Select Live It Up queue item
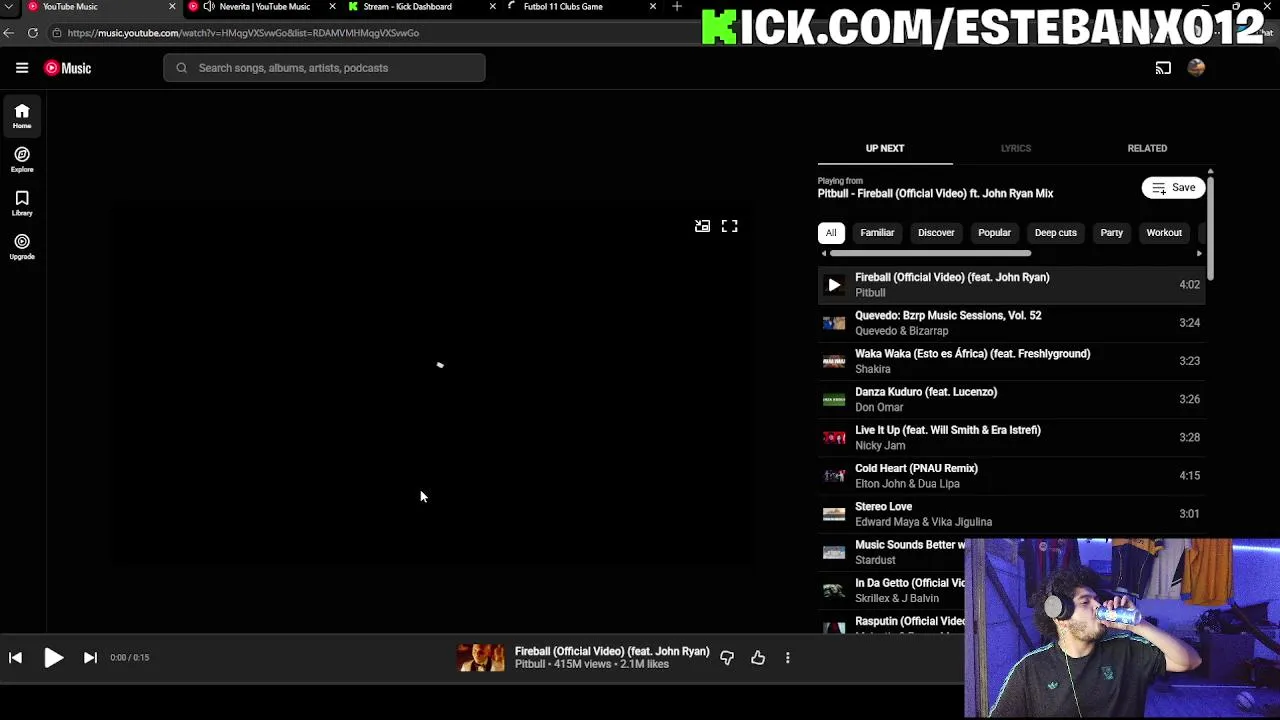Image resolution: width=1280 pixels, height=720 pixels. coord(1011,437)
